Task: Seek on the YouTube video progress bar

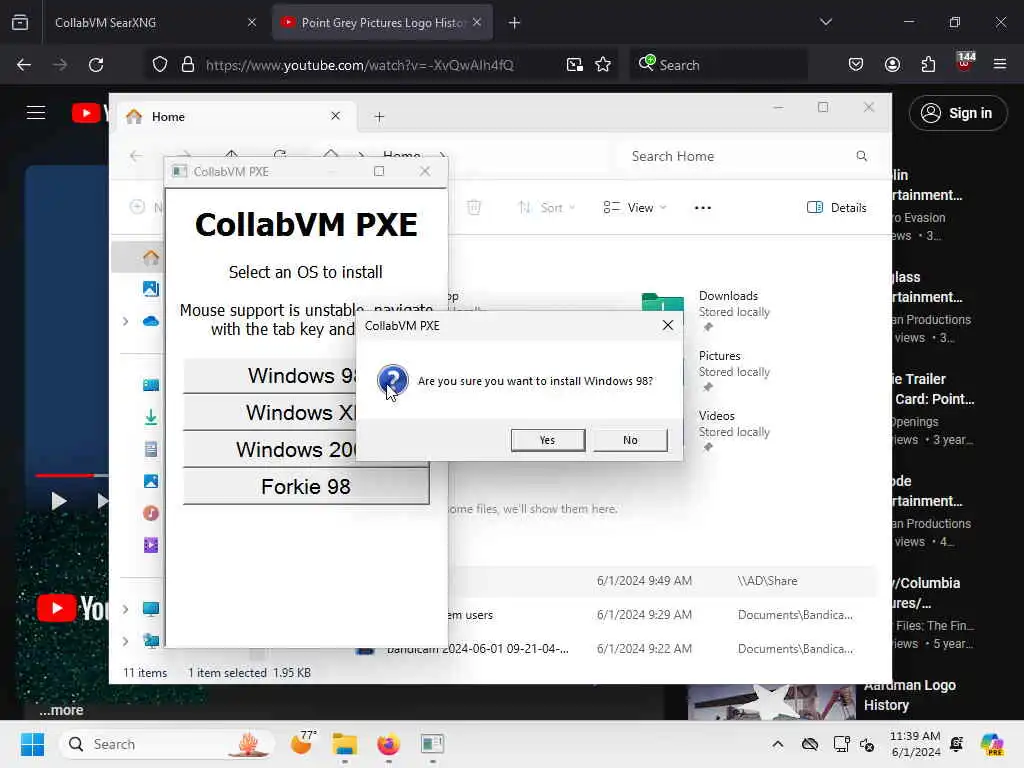Action: pyautogui.click(x=72, y=475)
